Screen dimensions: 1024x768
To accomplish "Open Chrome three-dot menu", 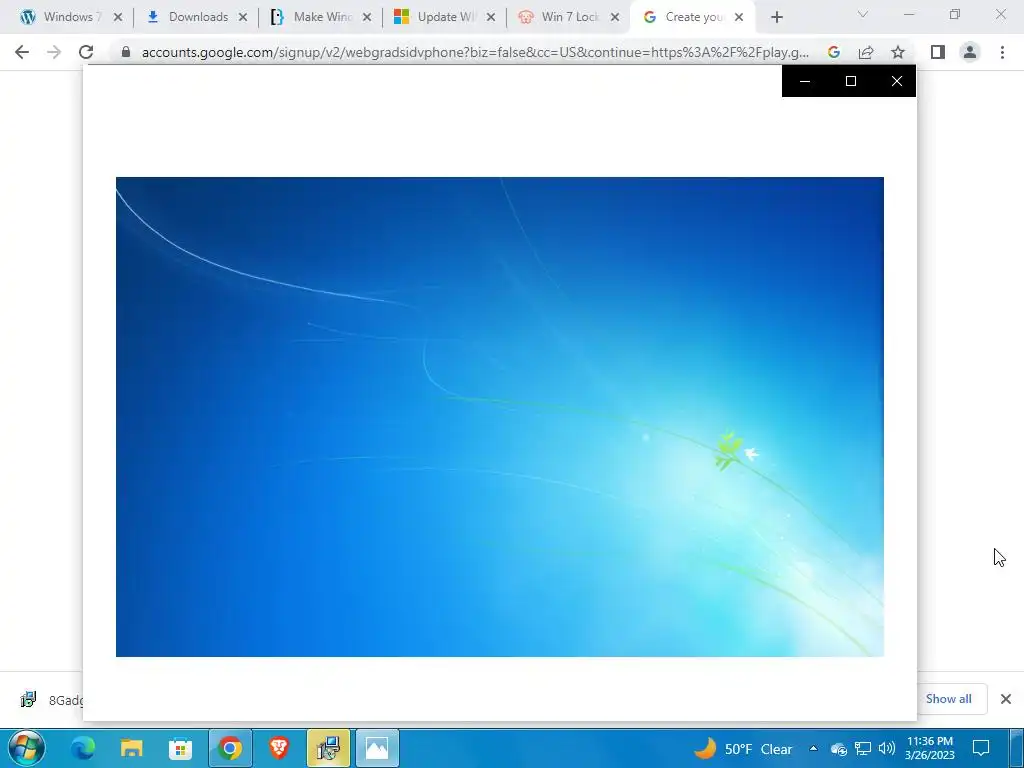I will point(1002,52).
